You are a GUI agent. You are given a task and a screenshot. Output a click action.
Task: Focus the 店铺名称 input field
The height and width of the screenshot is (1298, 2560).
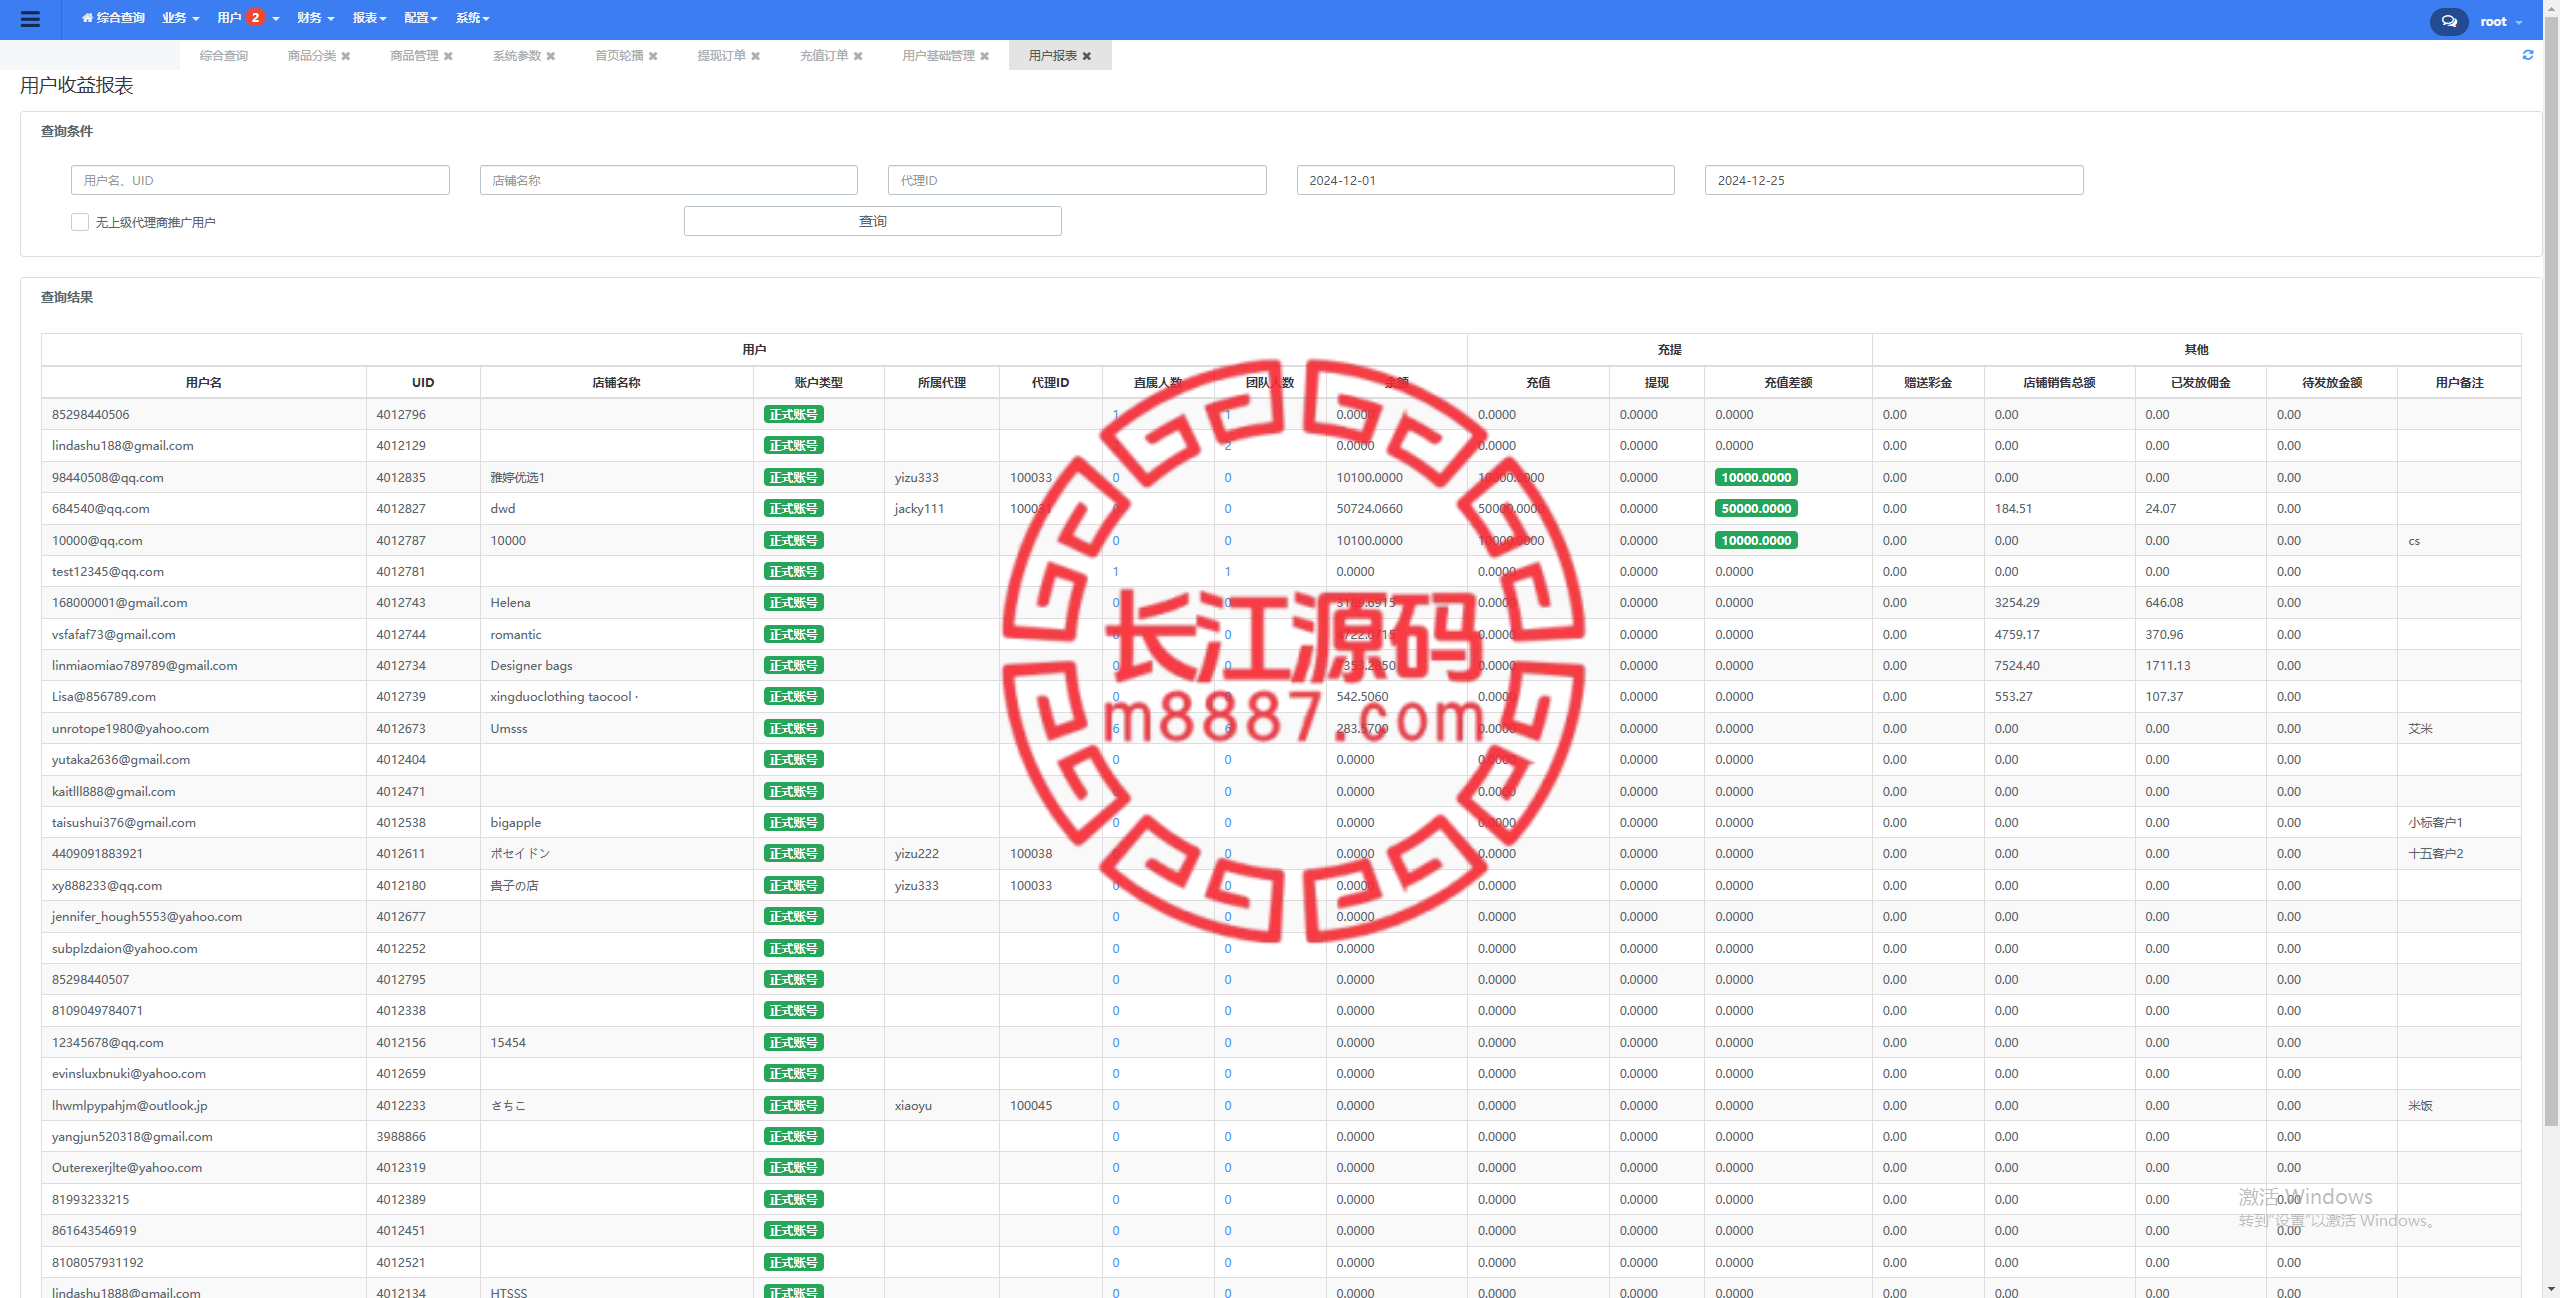(669, 180)
